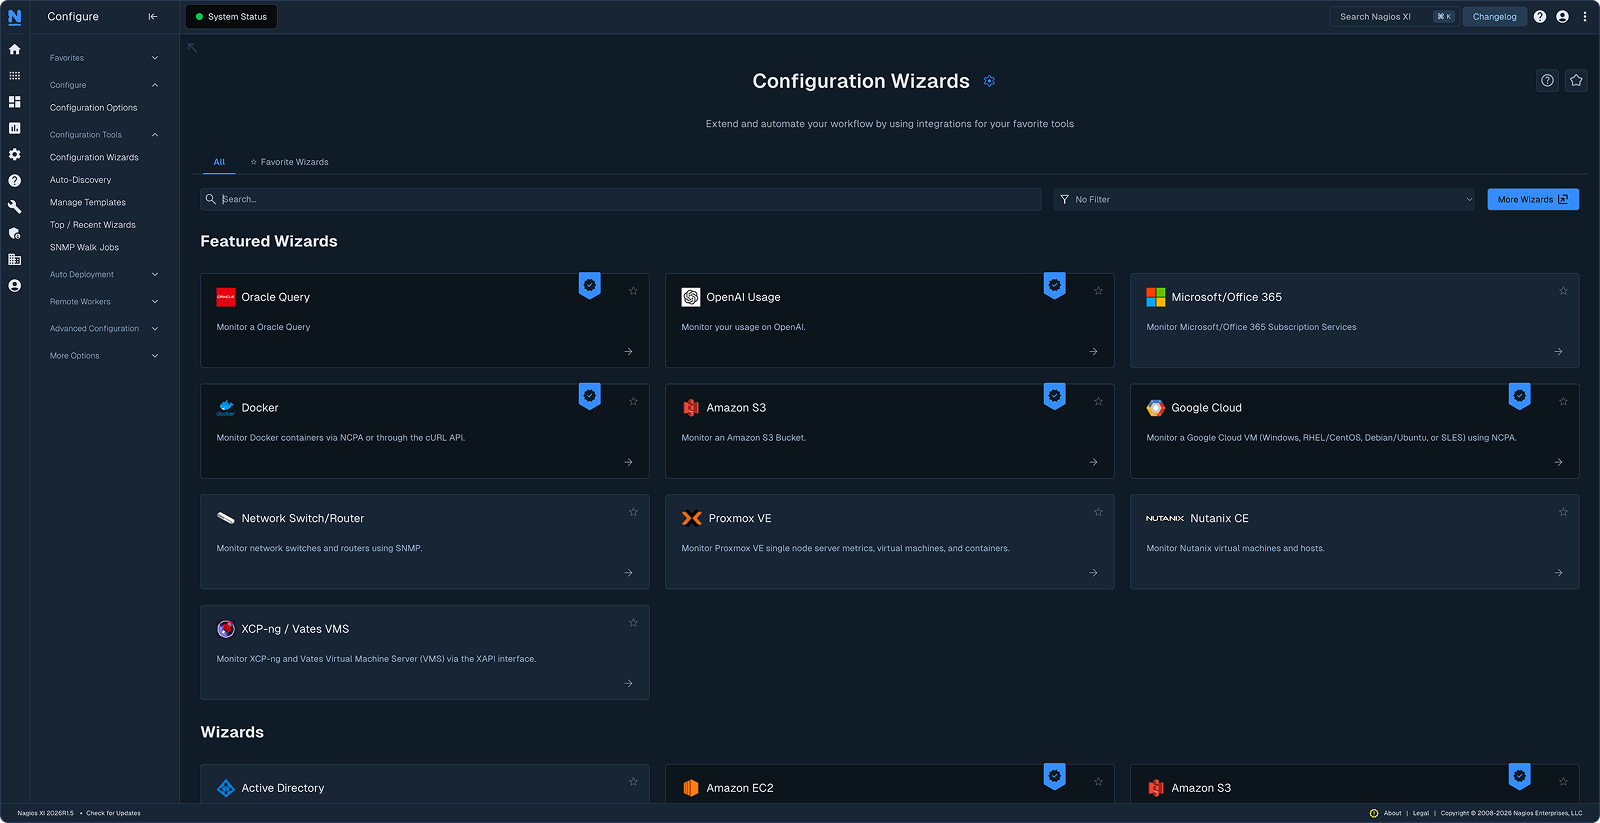The width and height of the screenshot is (1600, 823).
Task: Open the top bar user profile icon
Action: pos(1562,17)
